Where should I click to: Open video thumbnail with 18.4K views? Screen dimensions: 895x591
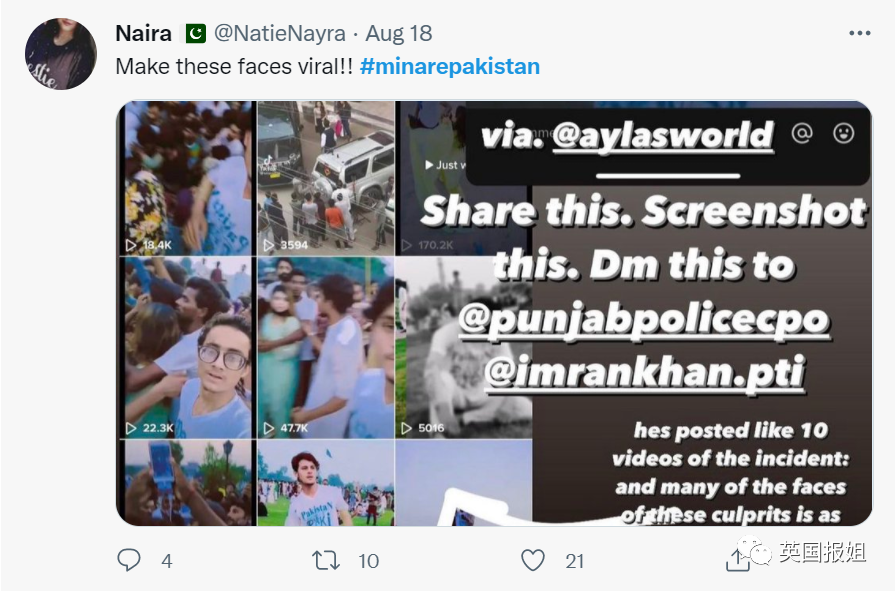pos(186,178)
